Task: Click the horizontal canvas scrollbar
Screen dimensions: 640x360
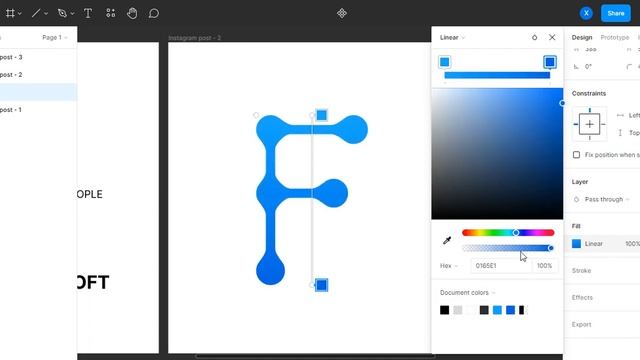Action: click(x=314, y=356)
